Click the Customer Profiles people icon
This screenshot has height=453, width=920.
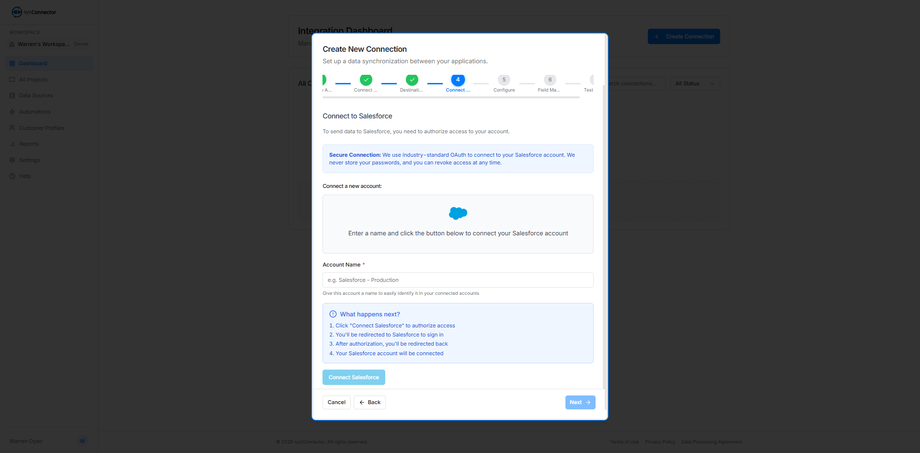point(12,127)
